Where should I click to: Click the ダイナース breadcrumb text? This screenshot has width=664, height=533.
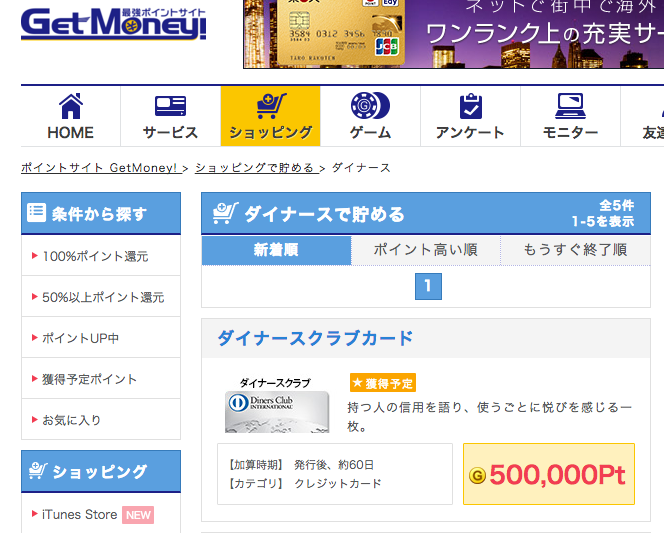point(361,168)
